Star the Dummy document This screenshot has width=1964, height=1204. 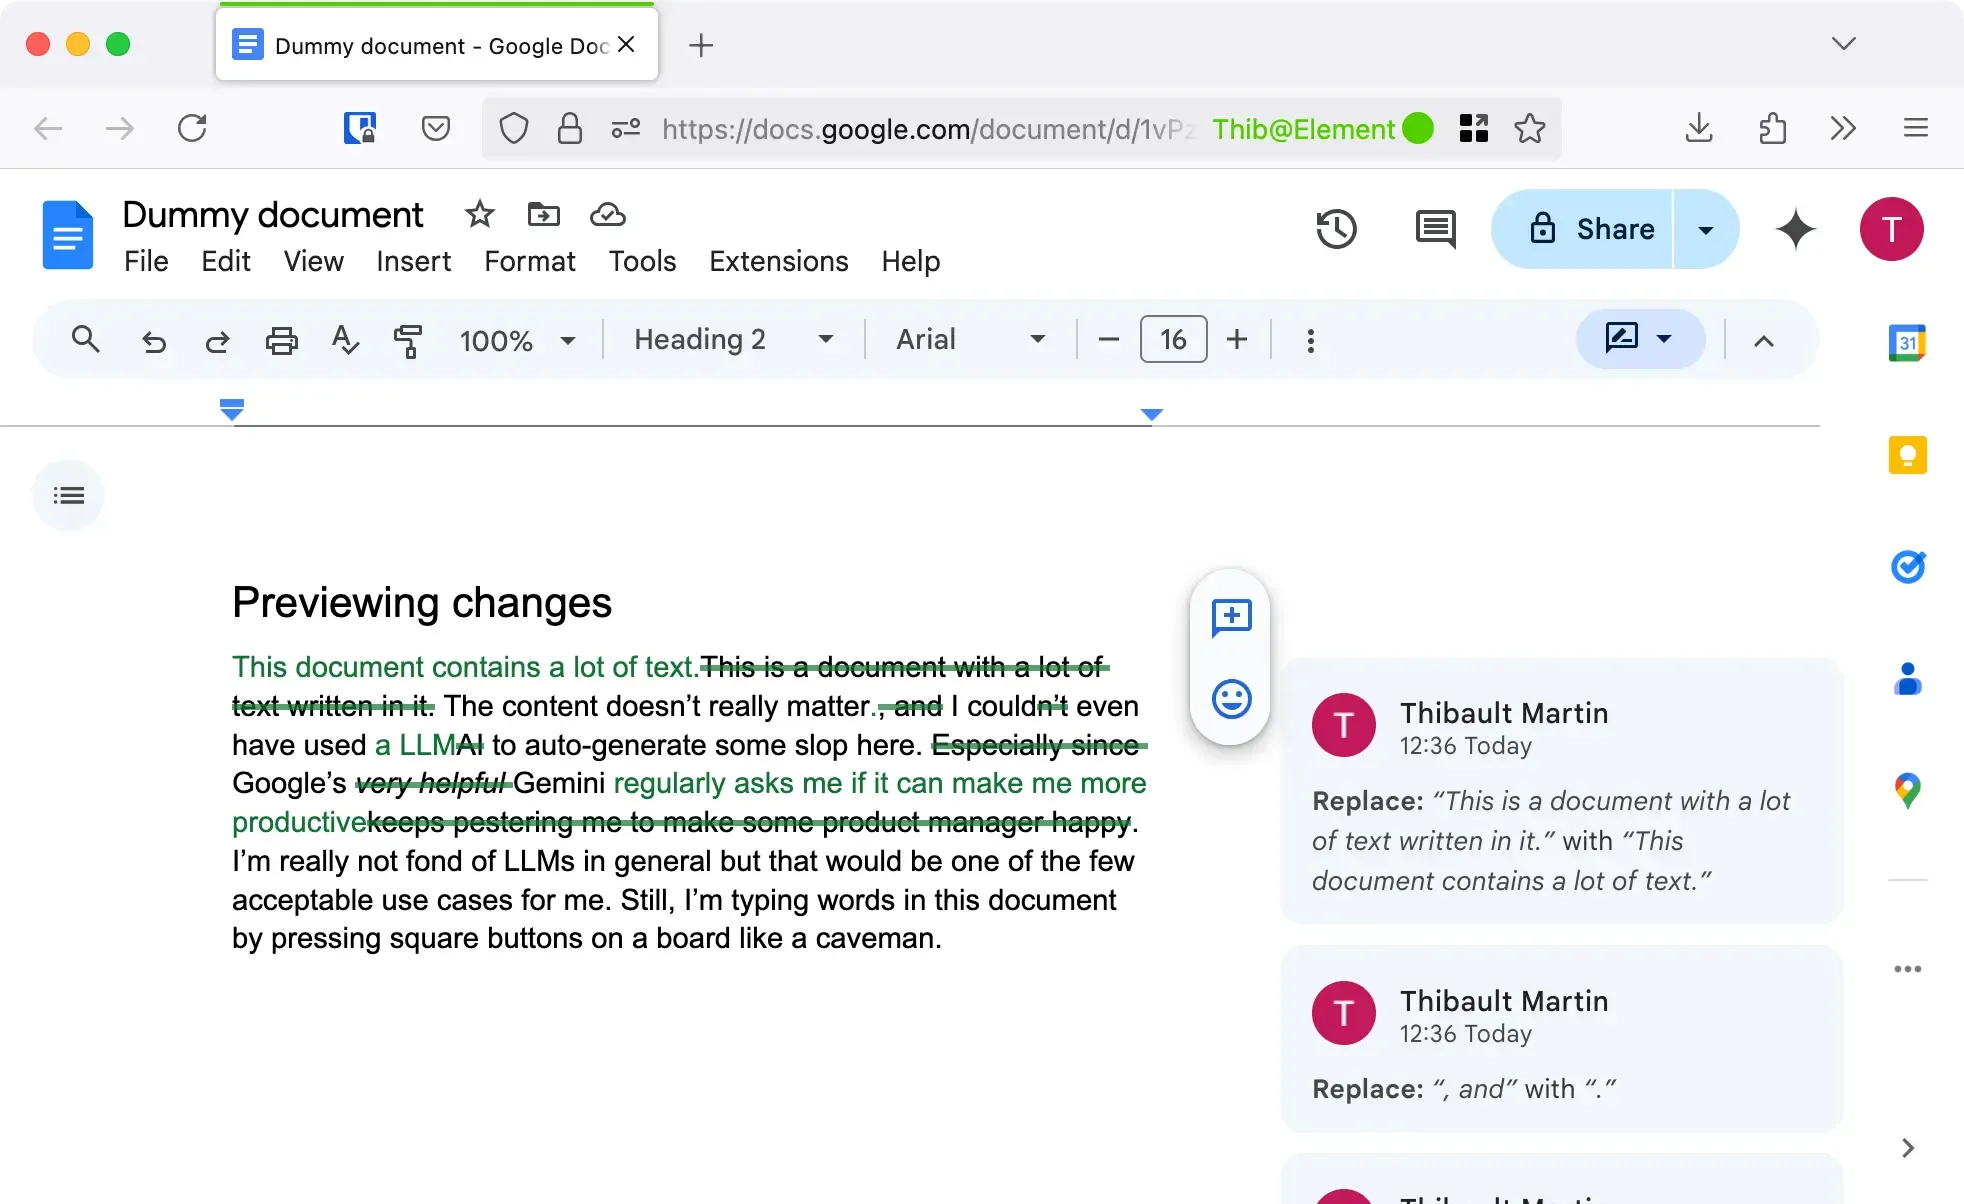tap(479, 214)
